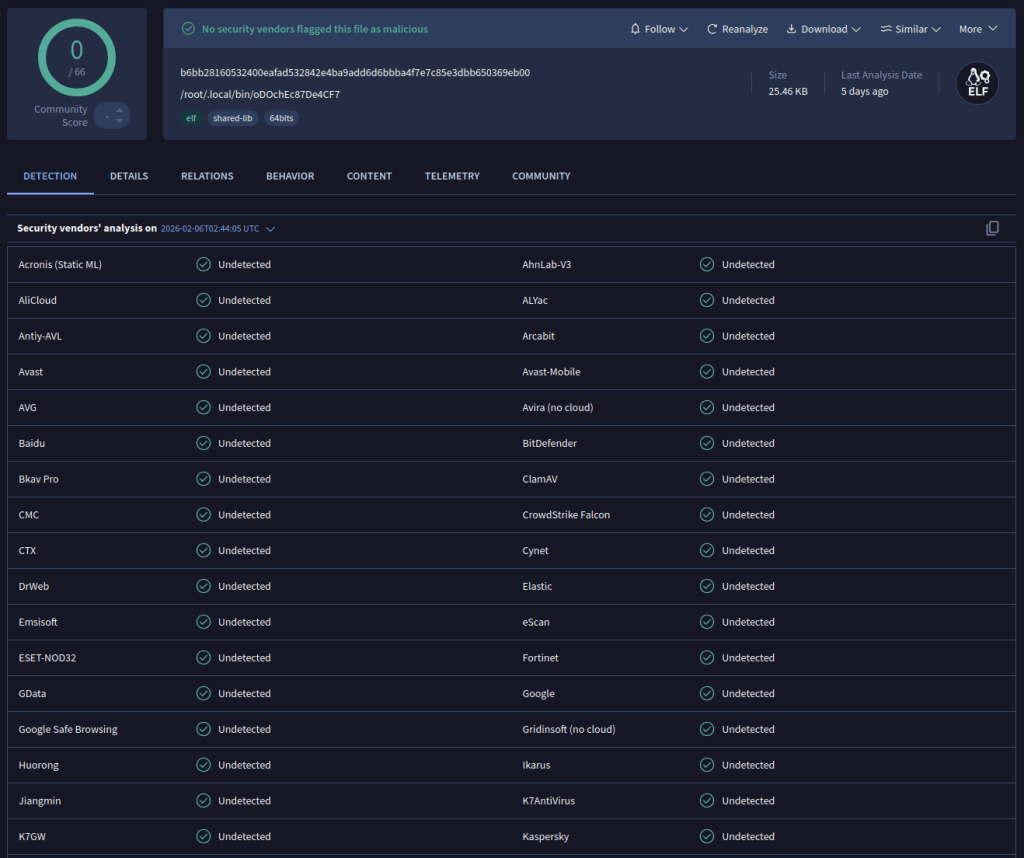Expand the Similar dropdown chevron
The image size is (1024, 858).
tap(936, 29)
